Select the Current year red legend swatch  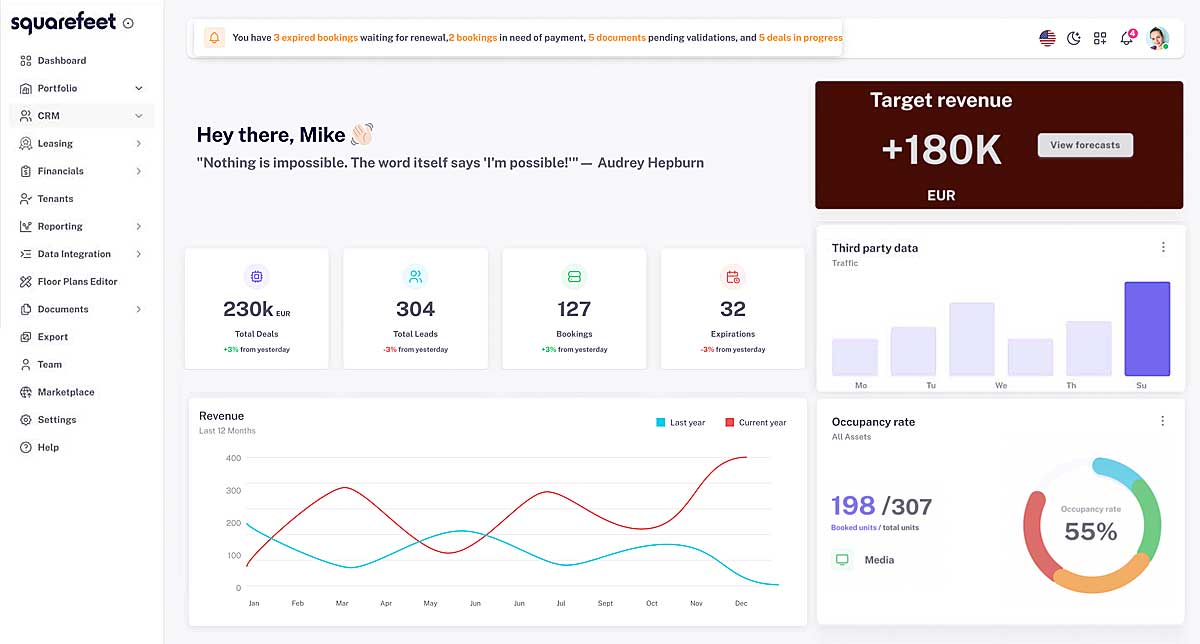[x=730, y=423]
